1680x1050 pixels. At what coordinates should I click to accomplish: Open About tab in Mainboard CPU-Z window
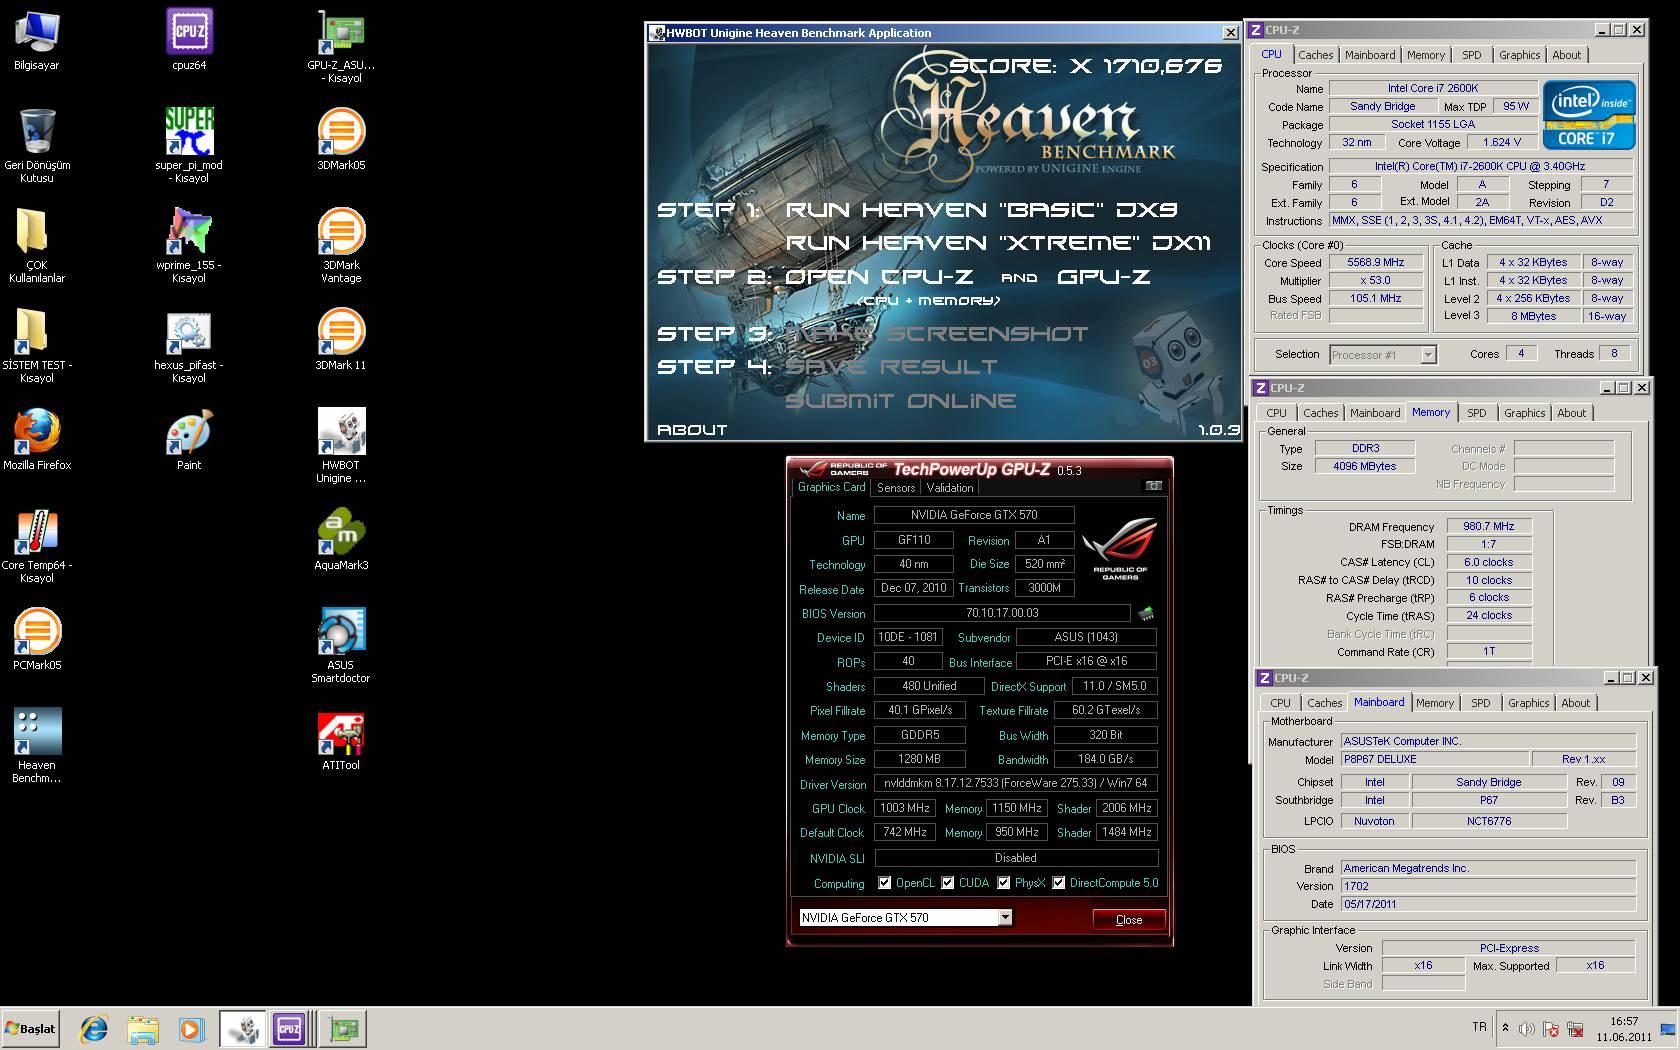coord(1575,703)
